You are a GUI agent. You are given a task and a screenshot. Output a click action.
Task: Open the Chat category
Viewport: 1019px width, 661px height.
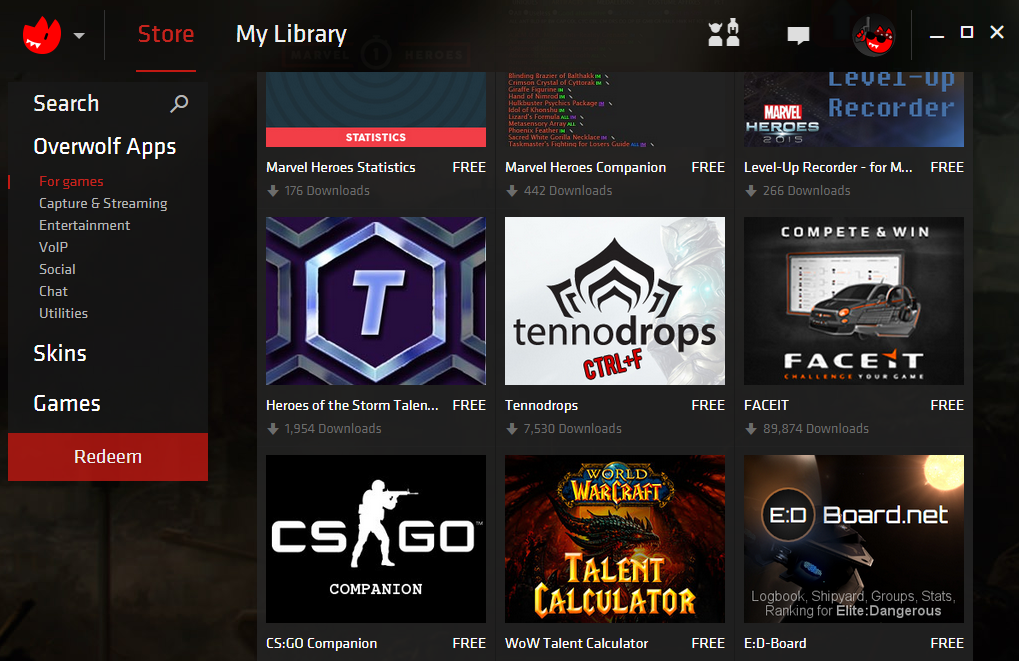pos(53,291)
